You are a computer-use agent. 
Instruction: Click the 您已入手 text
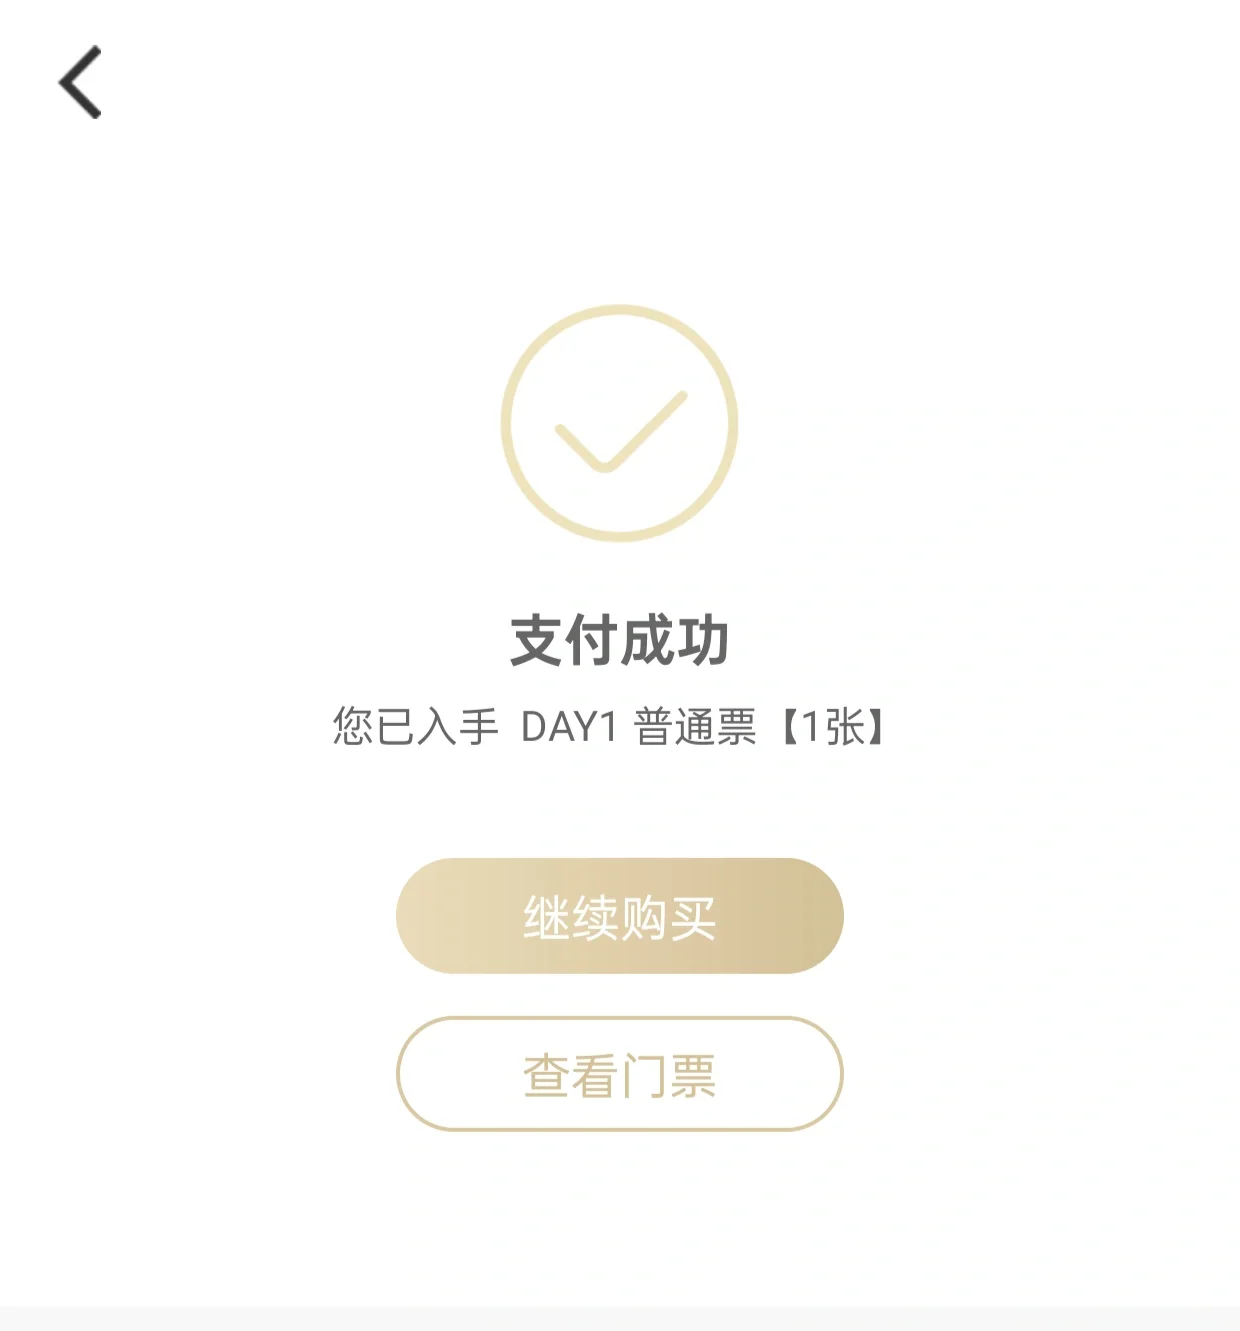pyautogui.click(x=415, y=727)
